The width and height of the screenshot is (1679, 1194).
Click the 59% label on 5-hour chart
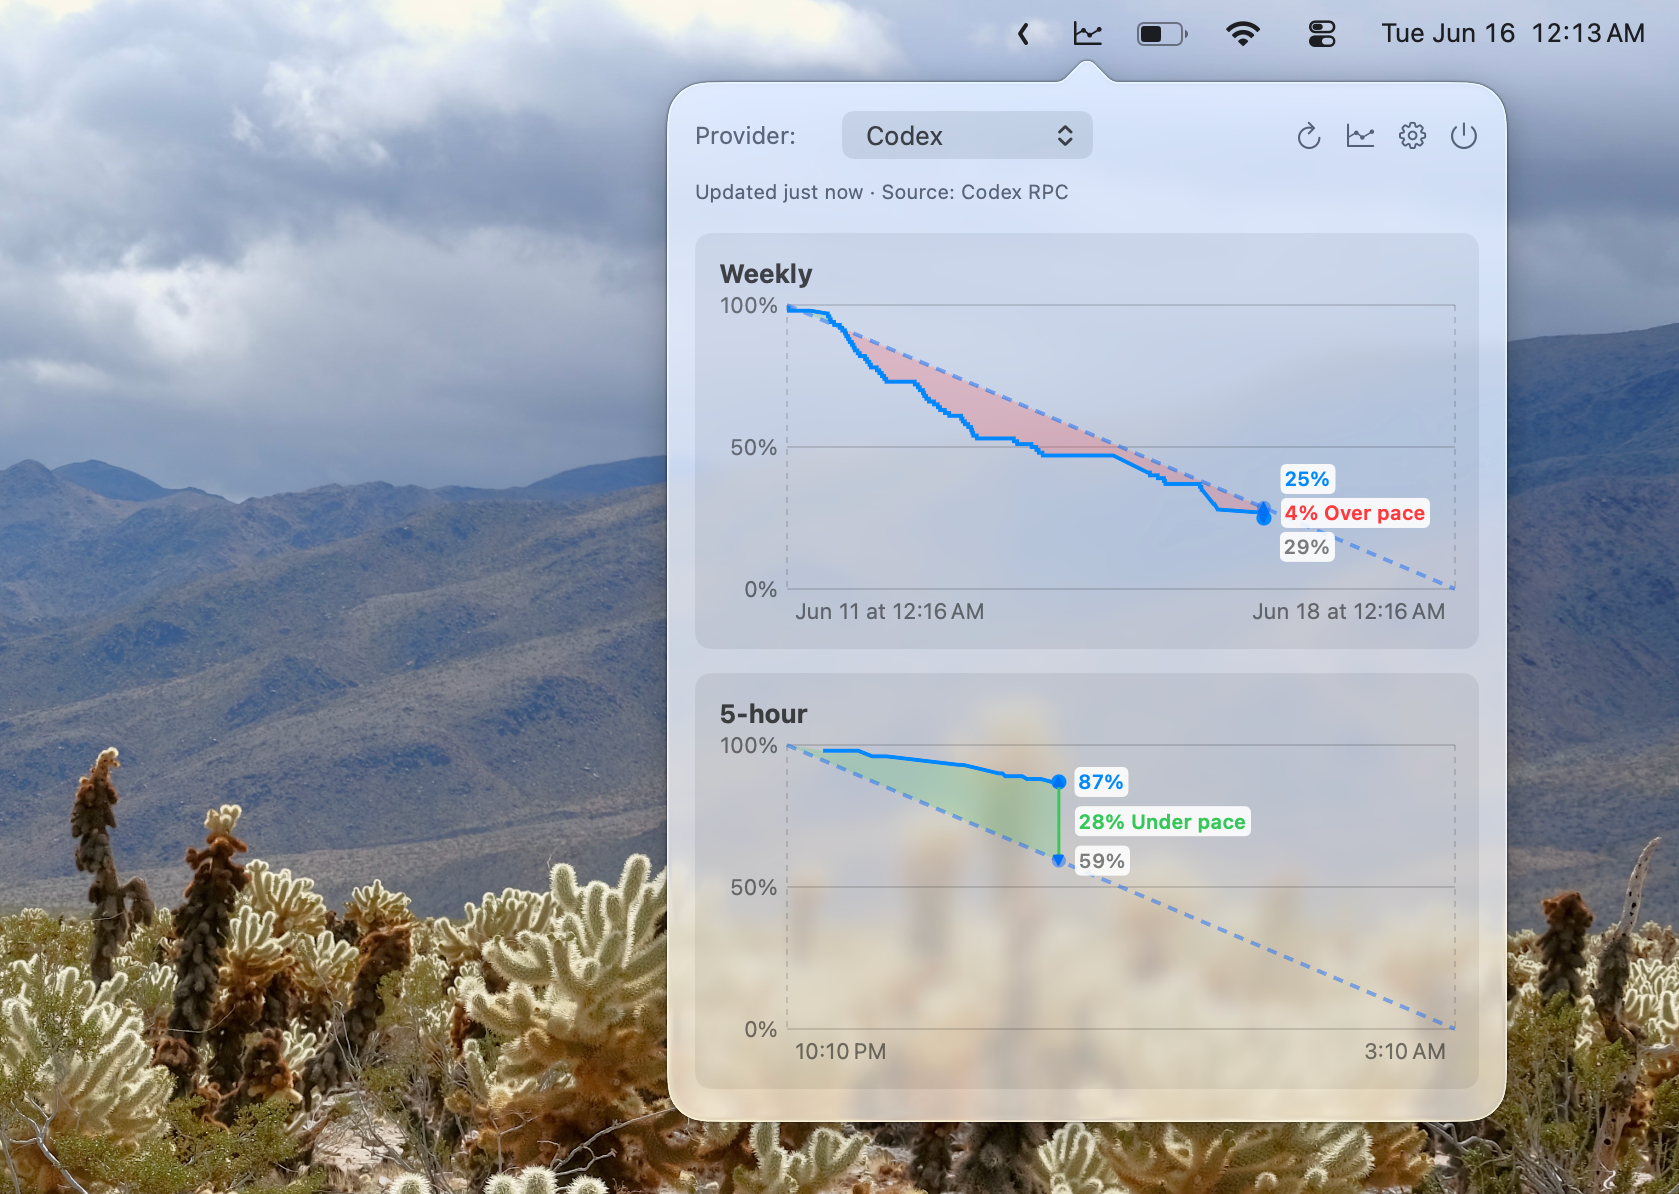1102,861
